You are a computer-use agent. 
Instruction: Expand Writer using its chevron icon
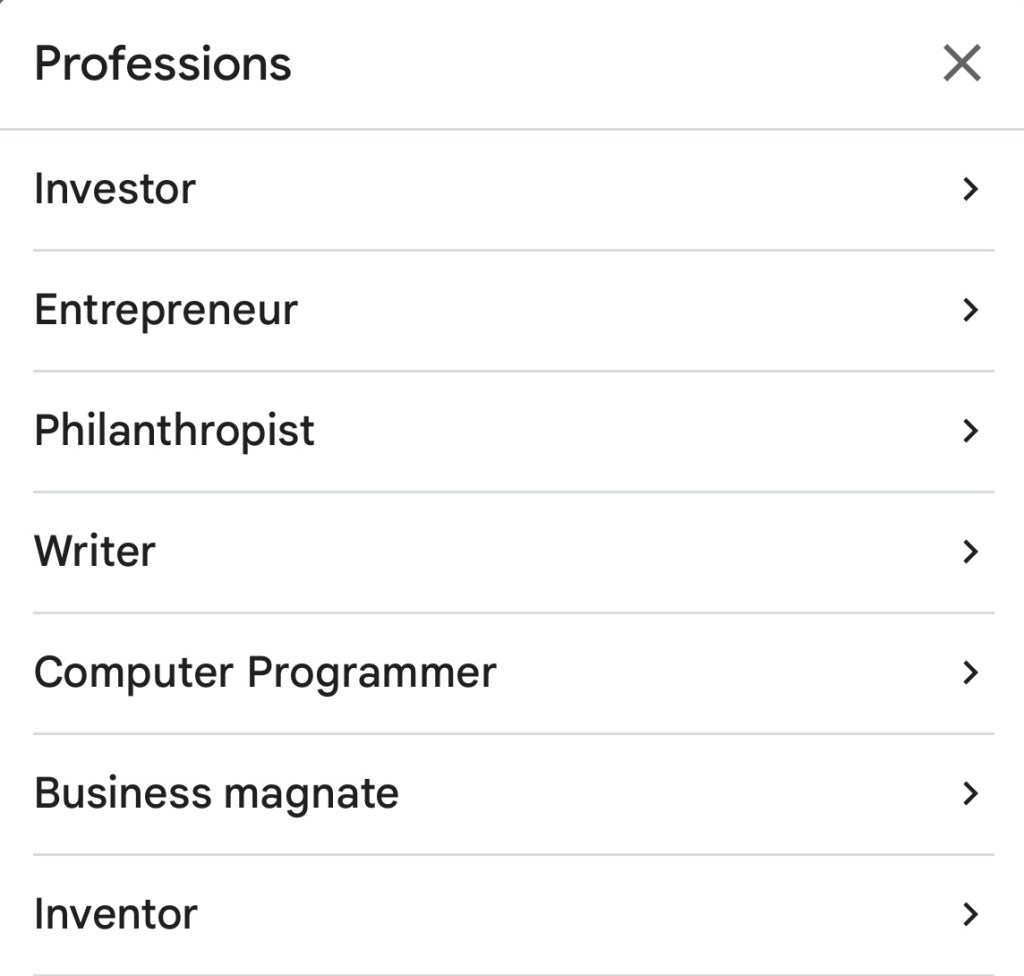(968, 552)
